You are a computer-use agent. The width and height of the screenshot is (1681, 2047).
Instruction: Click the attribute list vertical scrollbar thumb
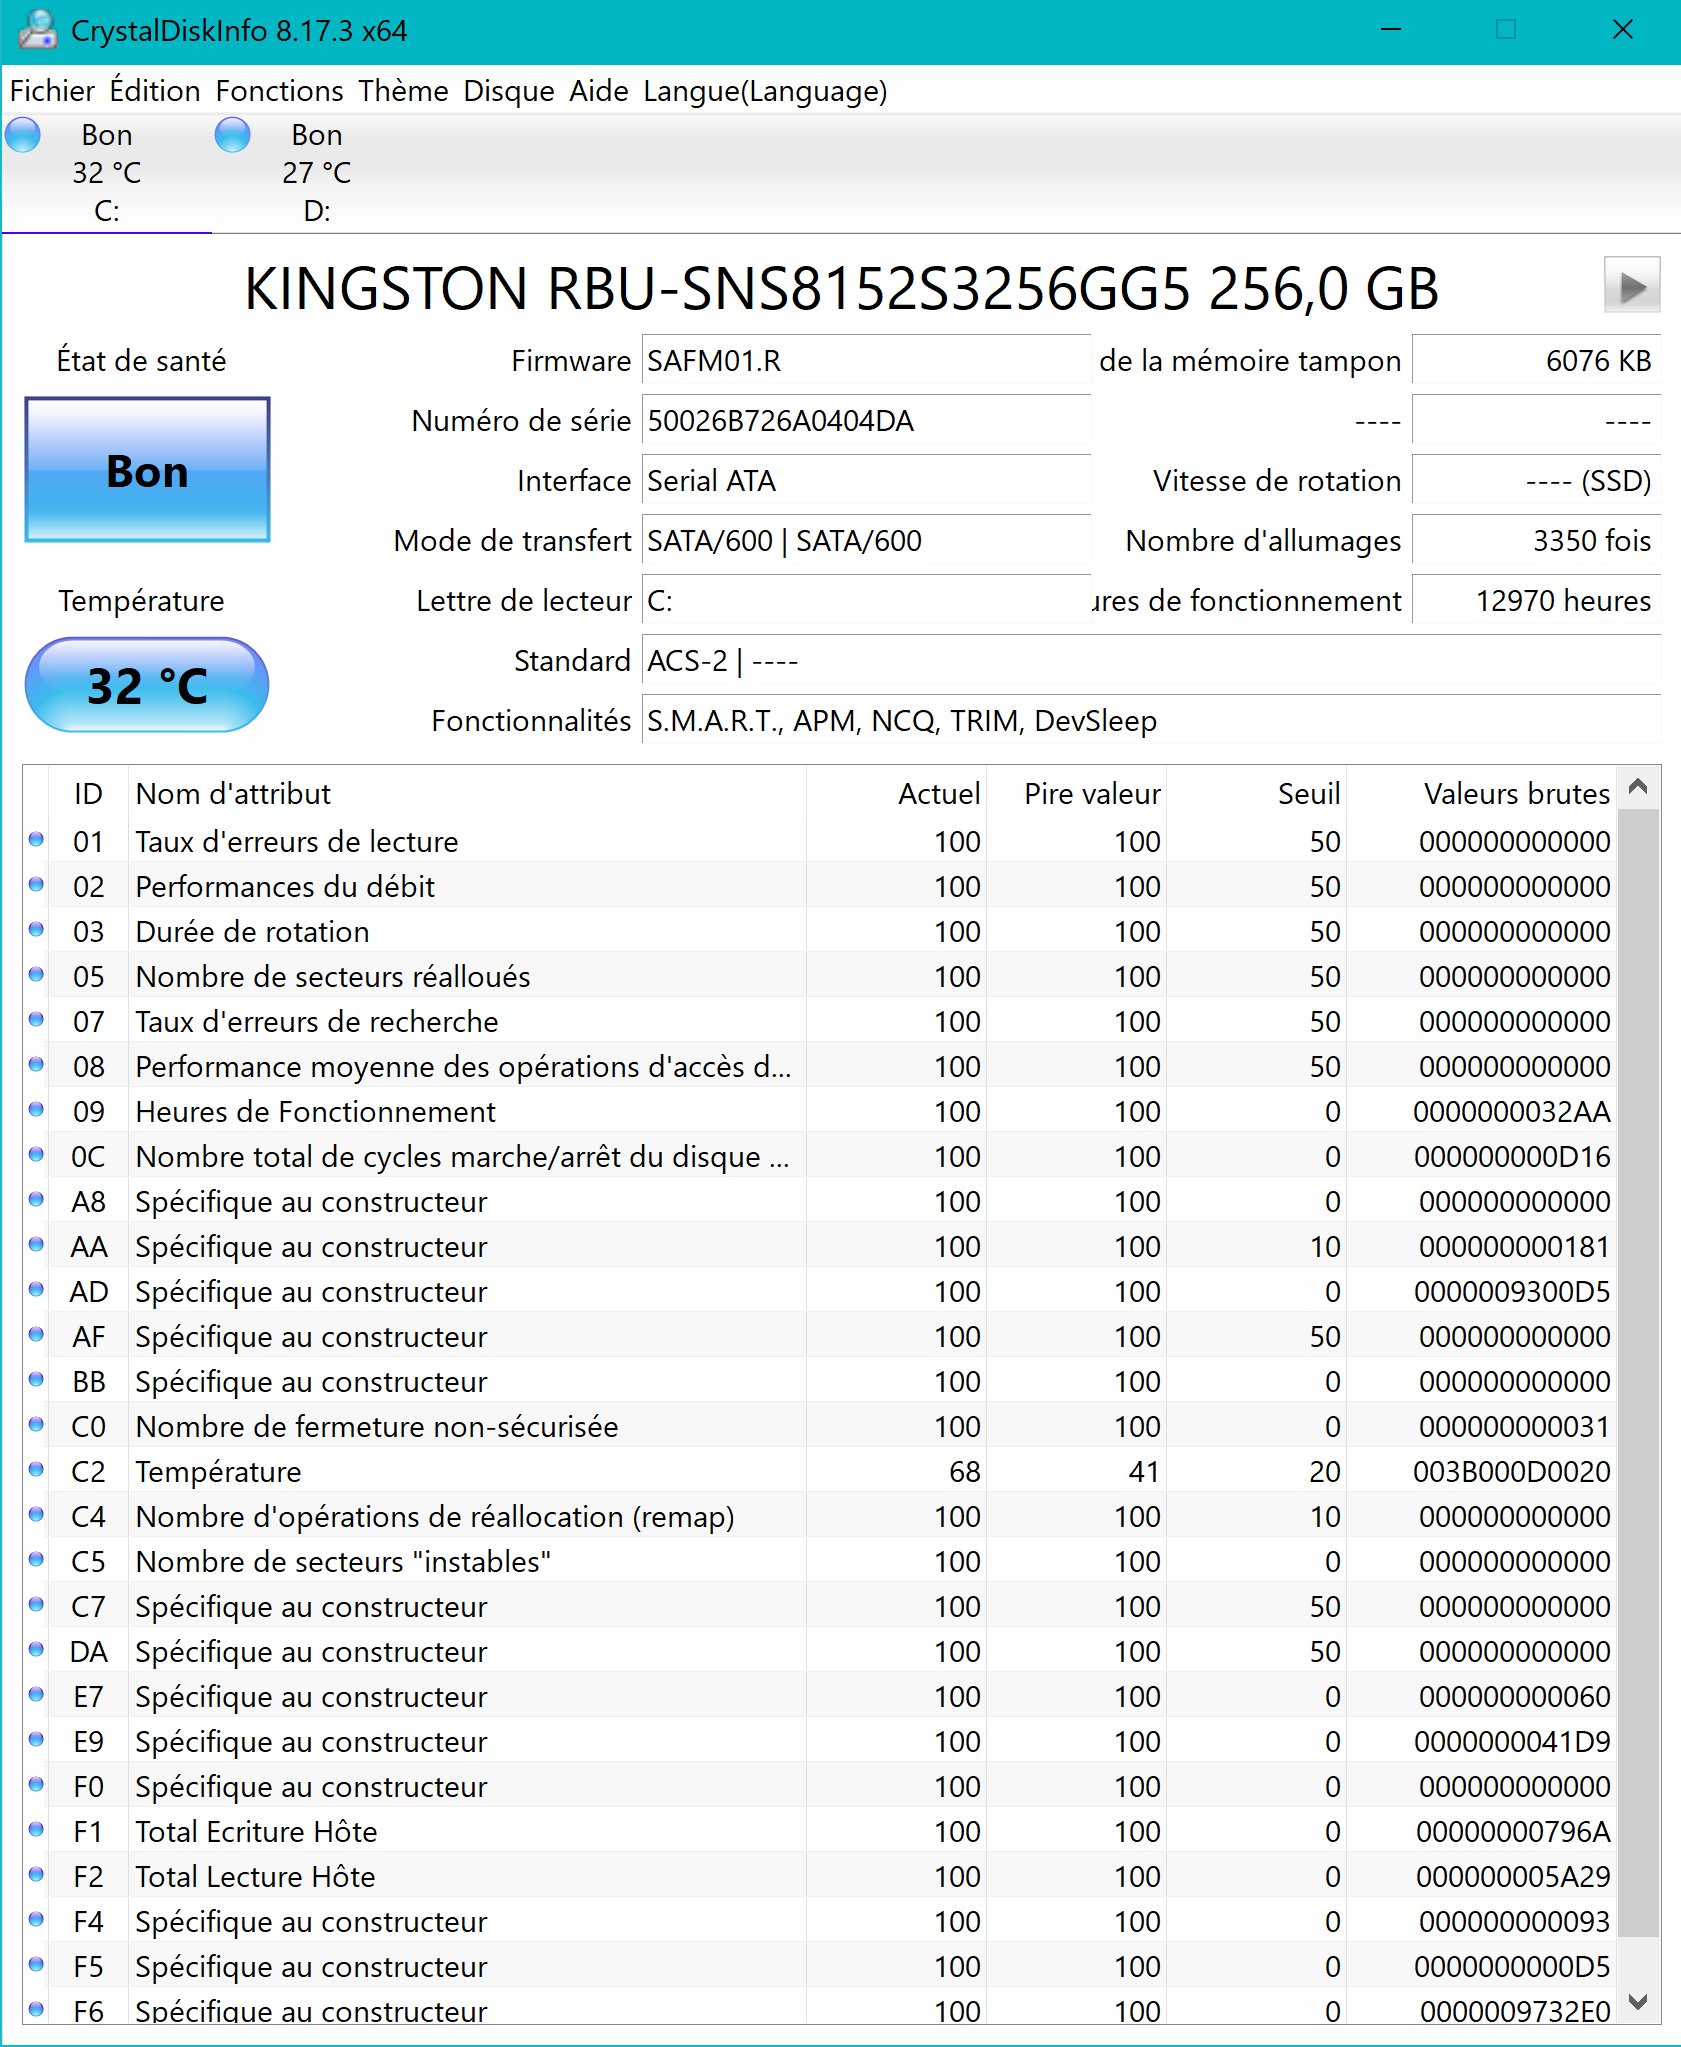click(x=1638, y=1372)
